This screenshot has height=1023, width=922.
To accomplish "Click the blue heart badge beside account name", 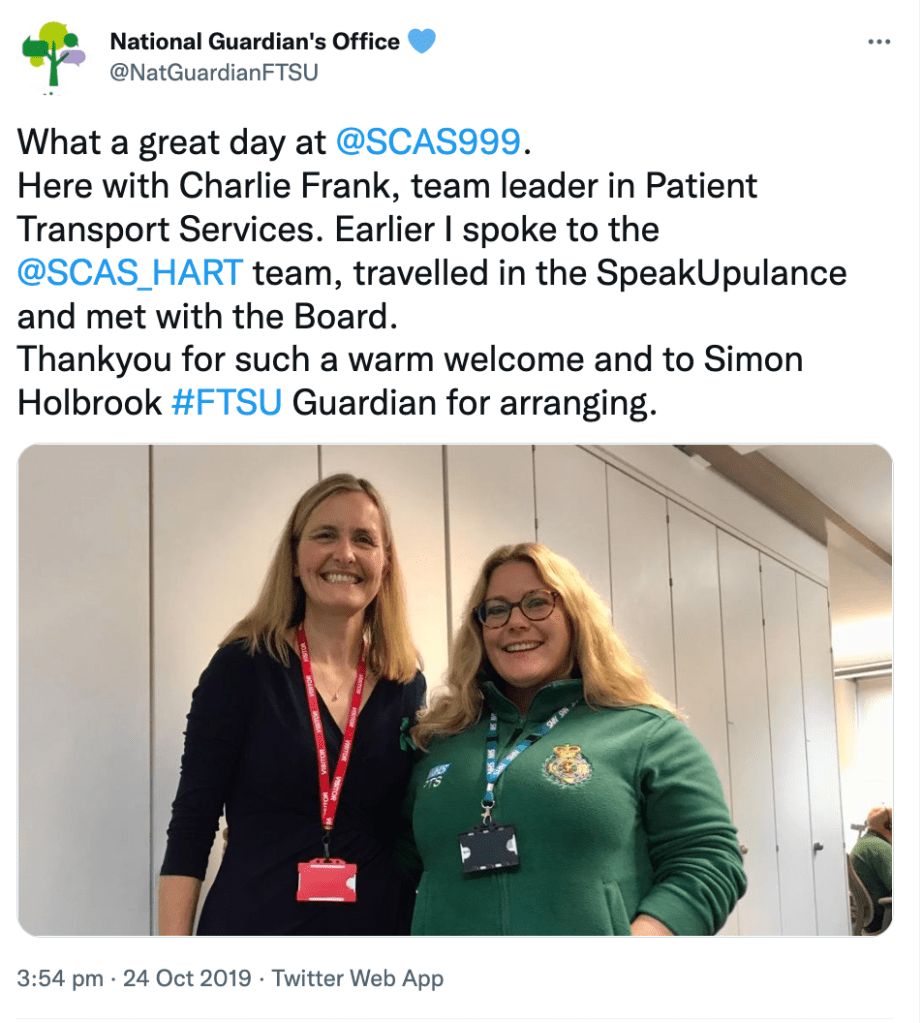I will (x=422, y=41).
